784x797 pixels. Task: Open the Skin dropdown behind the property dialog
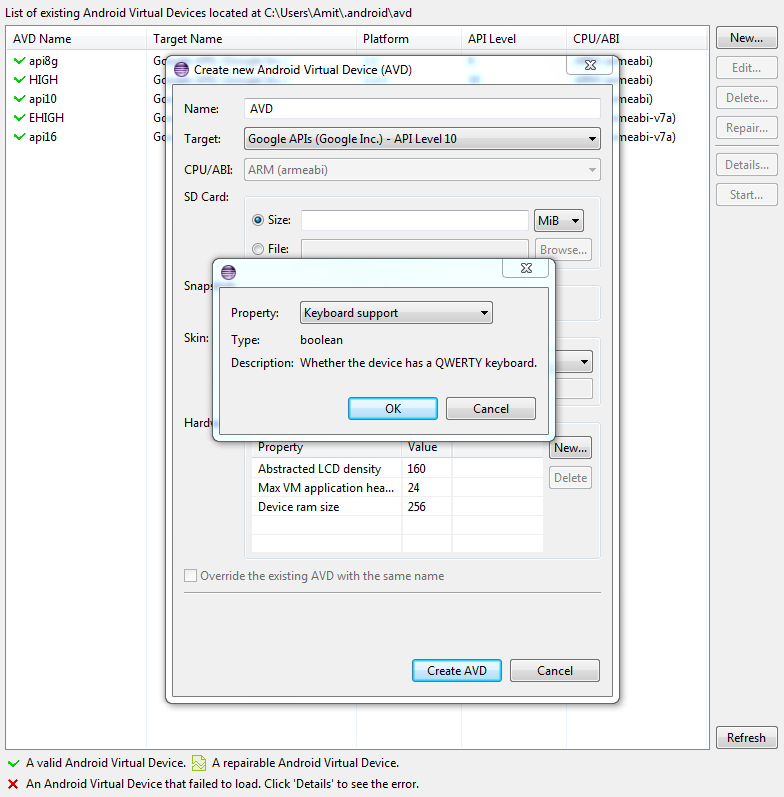click(575, 362)
